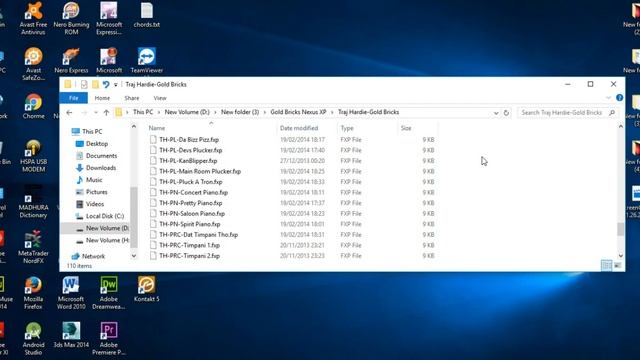The width and height of the screenshot is (640, 360).
Task: Go up one folder level arrow
Action: (x=107, y=112)
